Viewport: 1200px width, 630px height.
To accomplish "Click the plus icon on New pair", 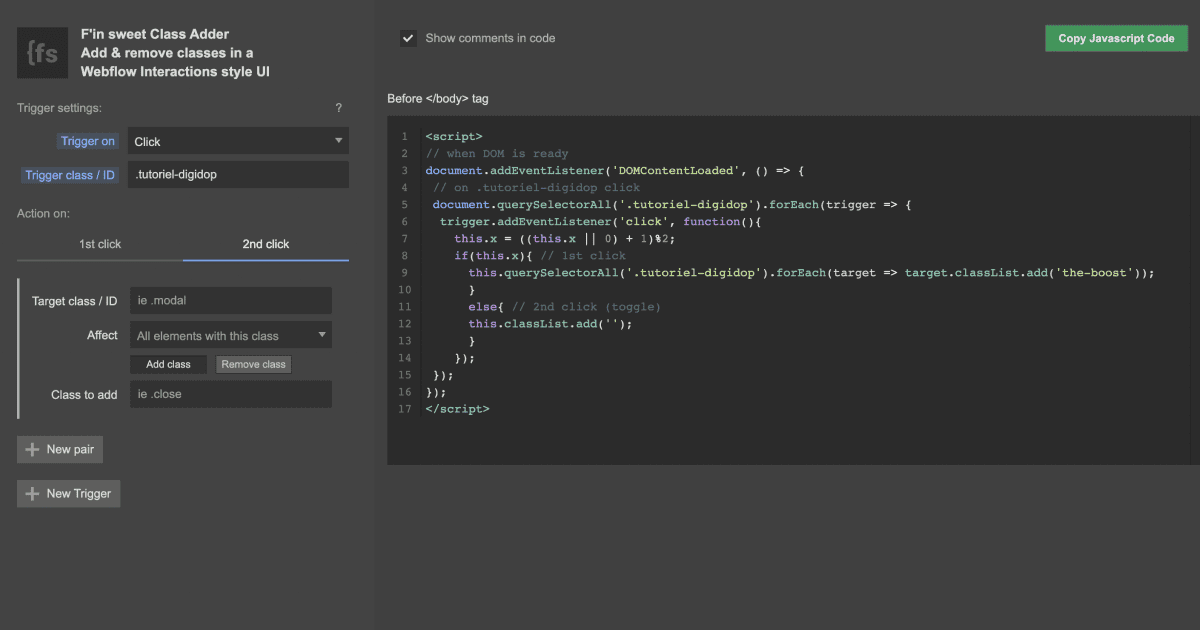I will pos(33,450).
